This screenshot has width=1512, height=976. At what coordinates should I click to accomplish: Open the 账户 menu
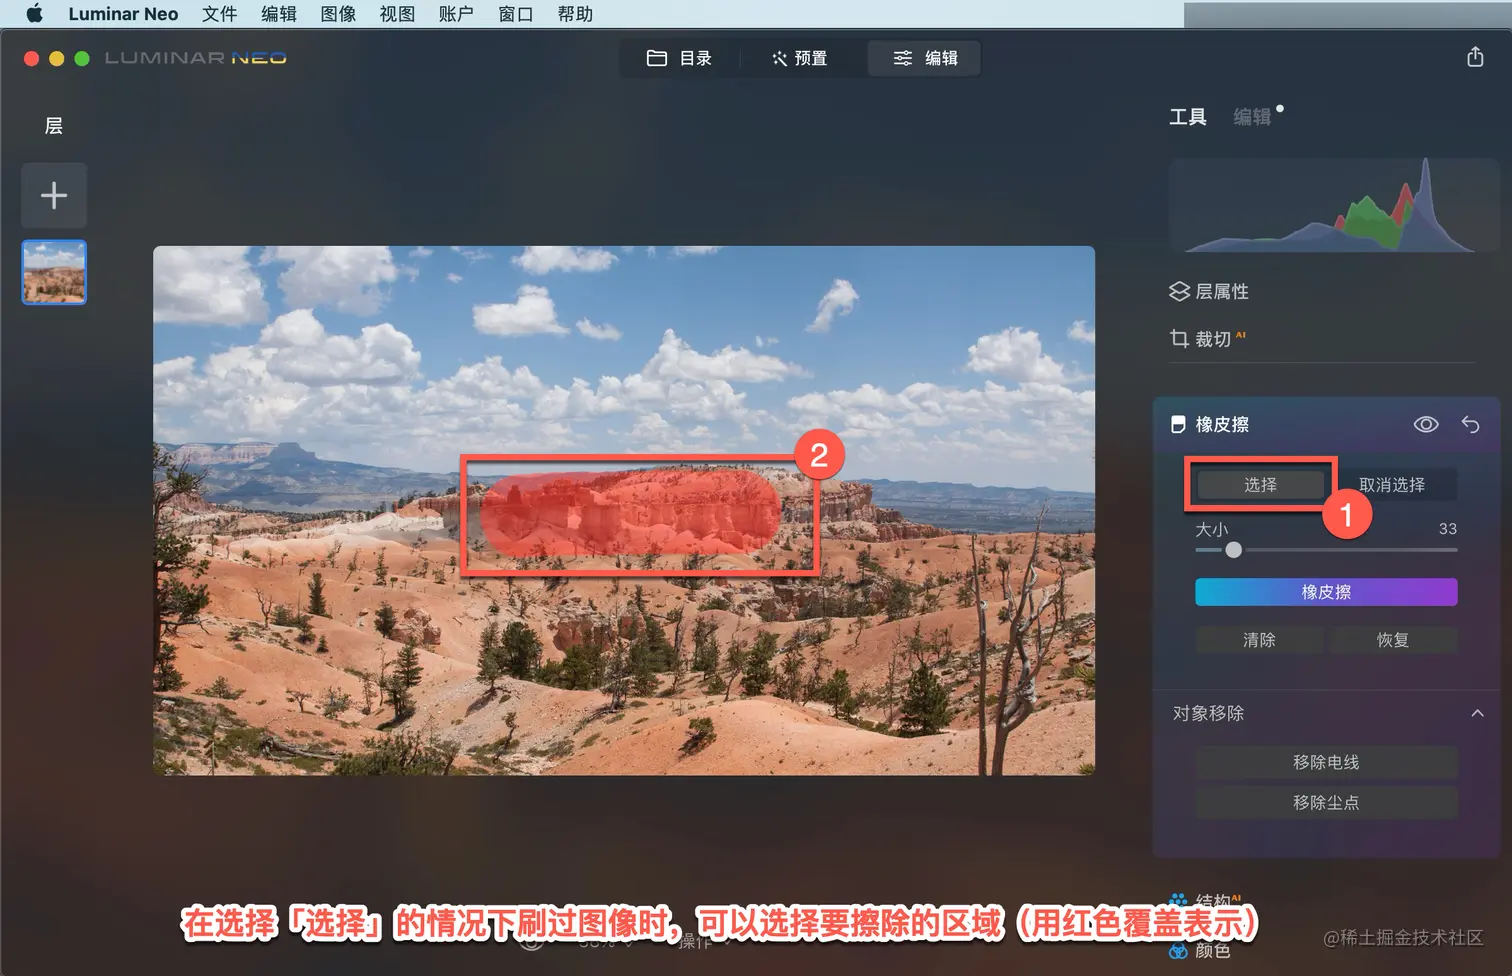tap(456, 14)
